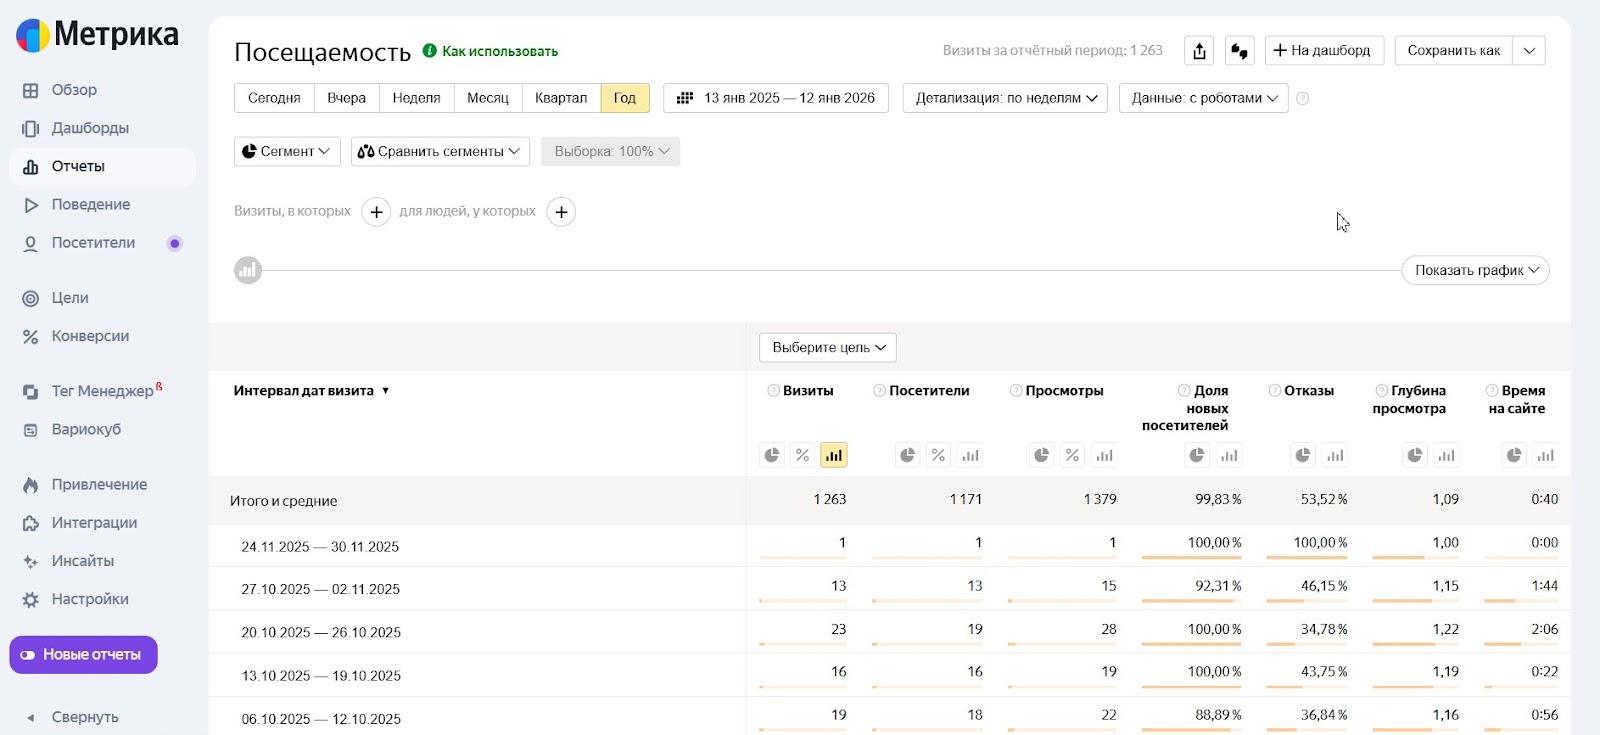Open the 'Сегмент' dropdown
The width and height of the screenshot is (1600, 735).
(287, 152)
